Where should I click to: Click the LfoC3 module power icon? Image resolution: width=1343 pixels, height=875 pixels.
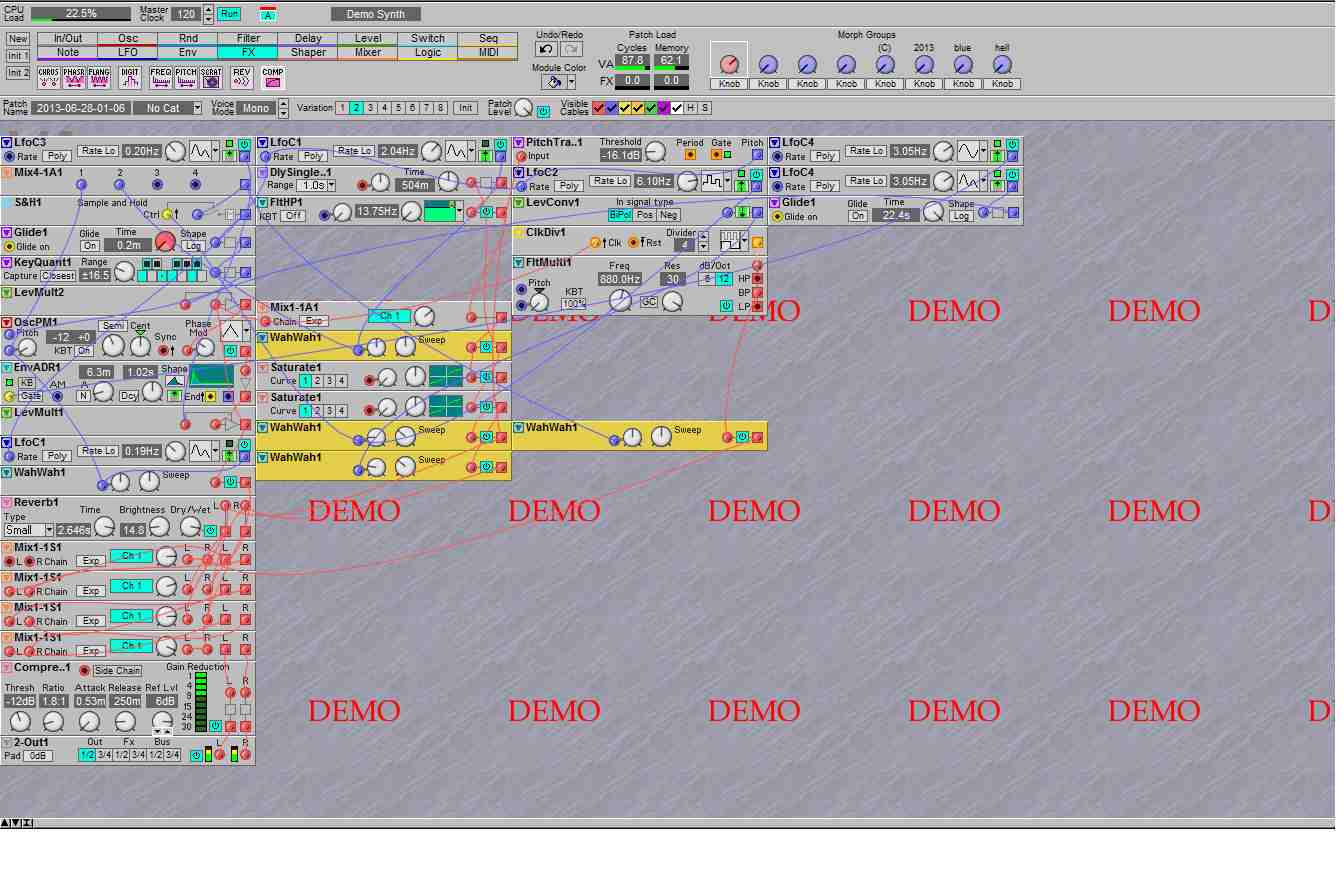(x=245, y=144)
